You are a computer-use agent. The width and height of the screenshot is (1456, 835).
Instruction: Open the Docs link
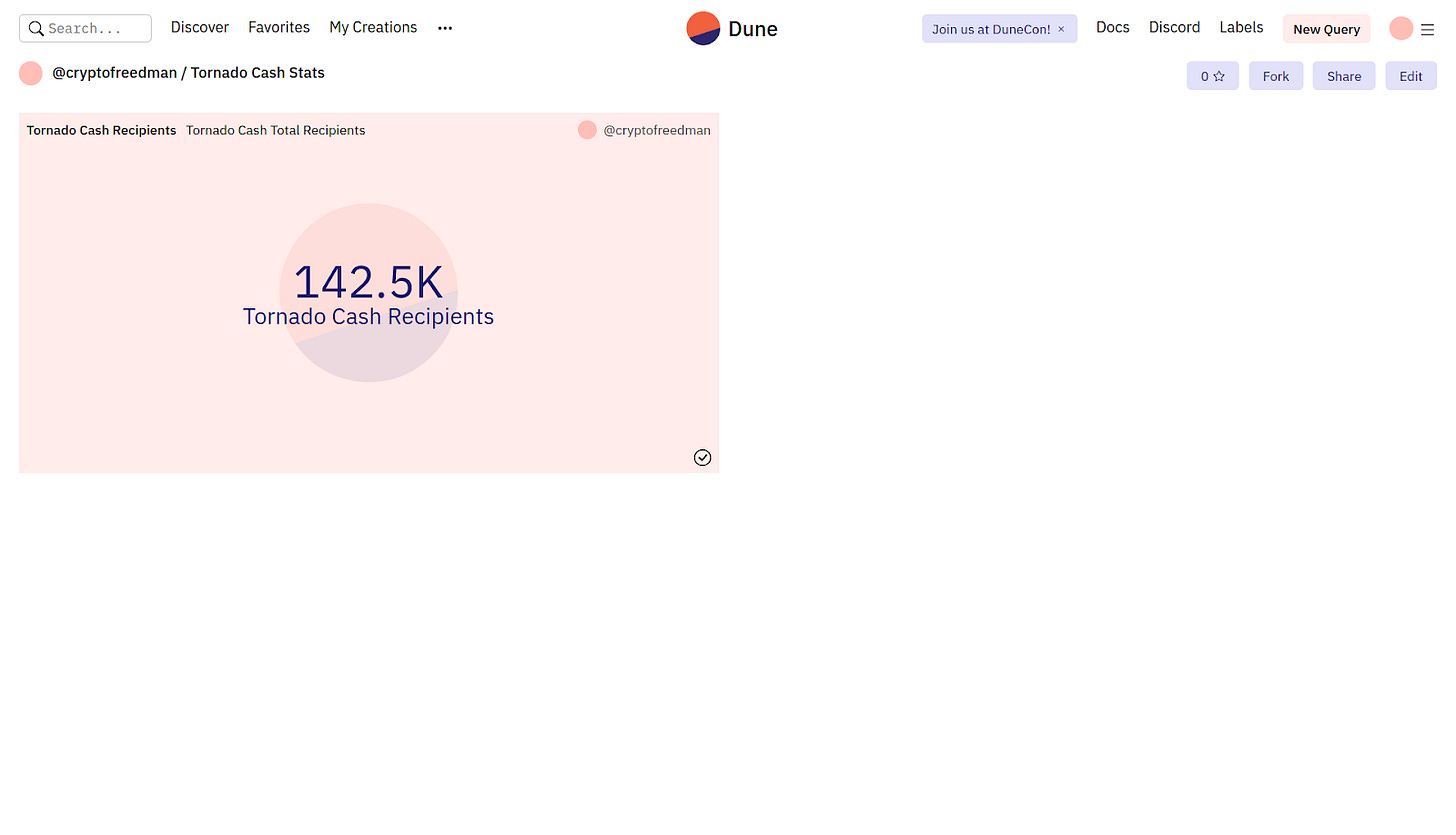pyautogui.click(x=1113, y=28)
